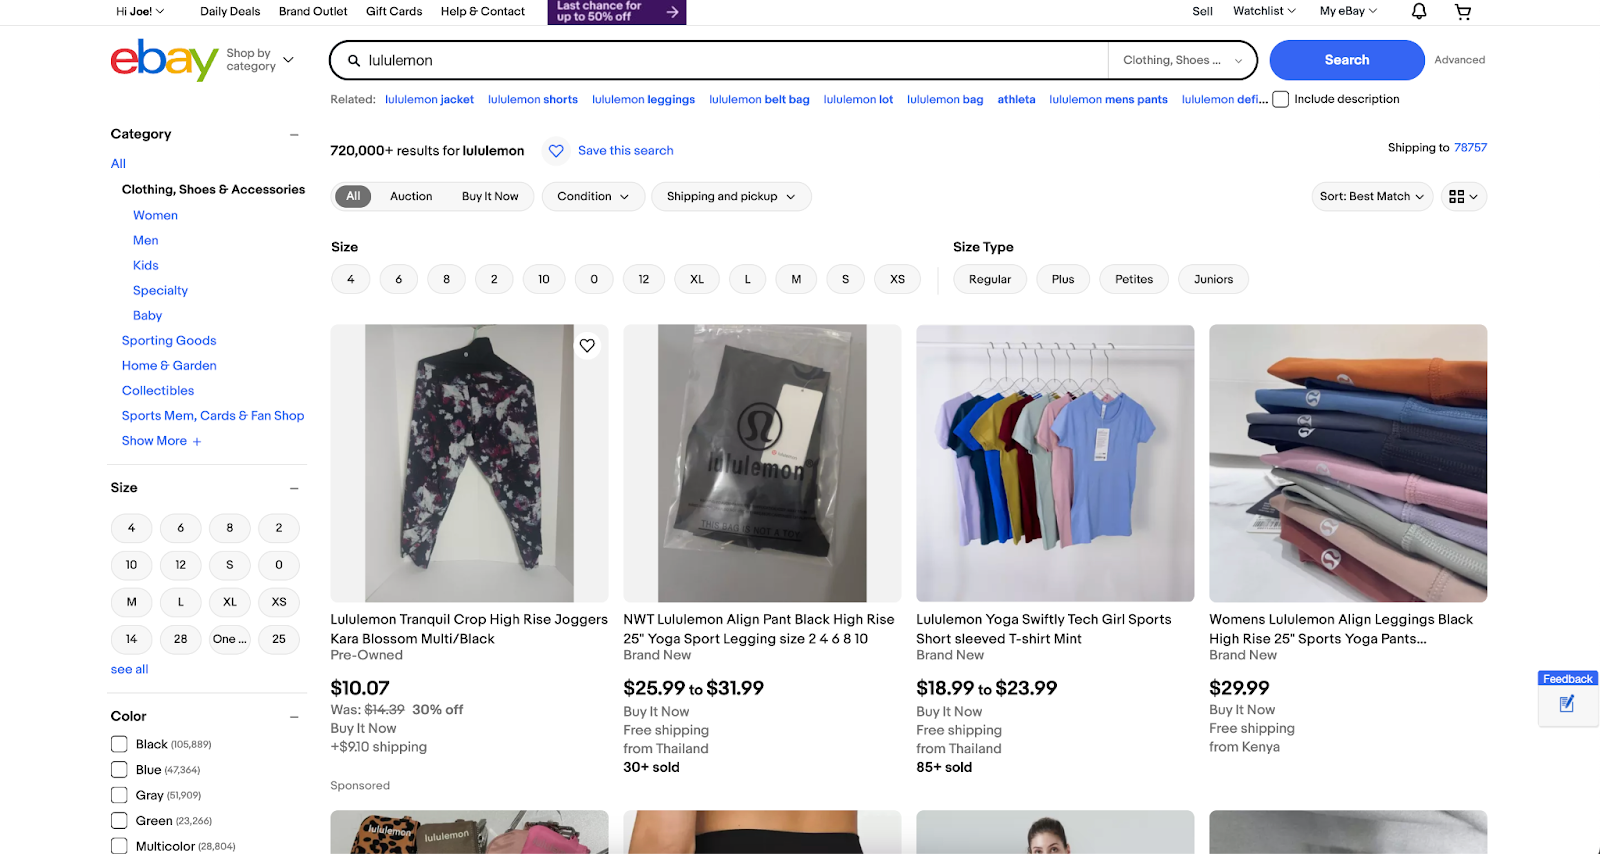Click the plus next to Show More

click(197, 442)
